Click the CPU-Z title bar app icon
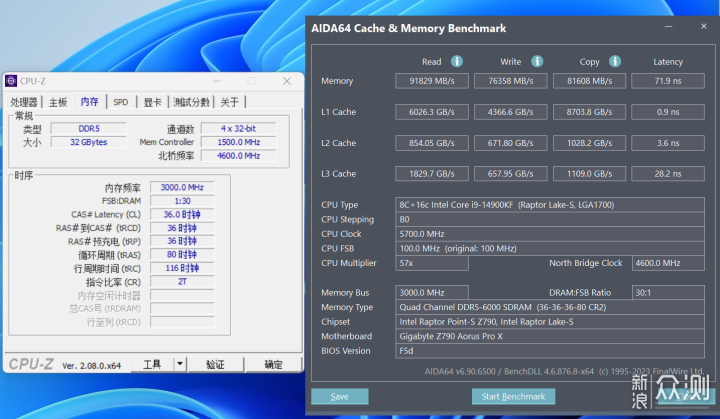Image resolution: width=720 pixels, height=419 pixels. click(11, 81)
